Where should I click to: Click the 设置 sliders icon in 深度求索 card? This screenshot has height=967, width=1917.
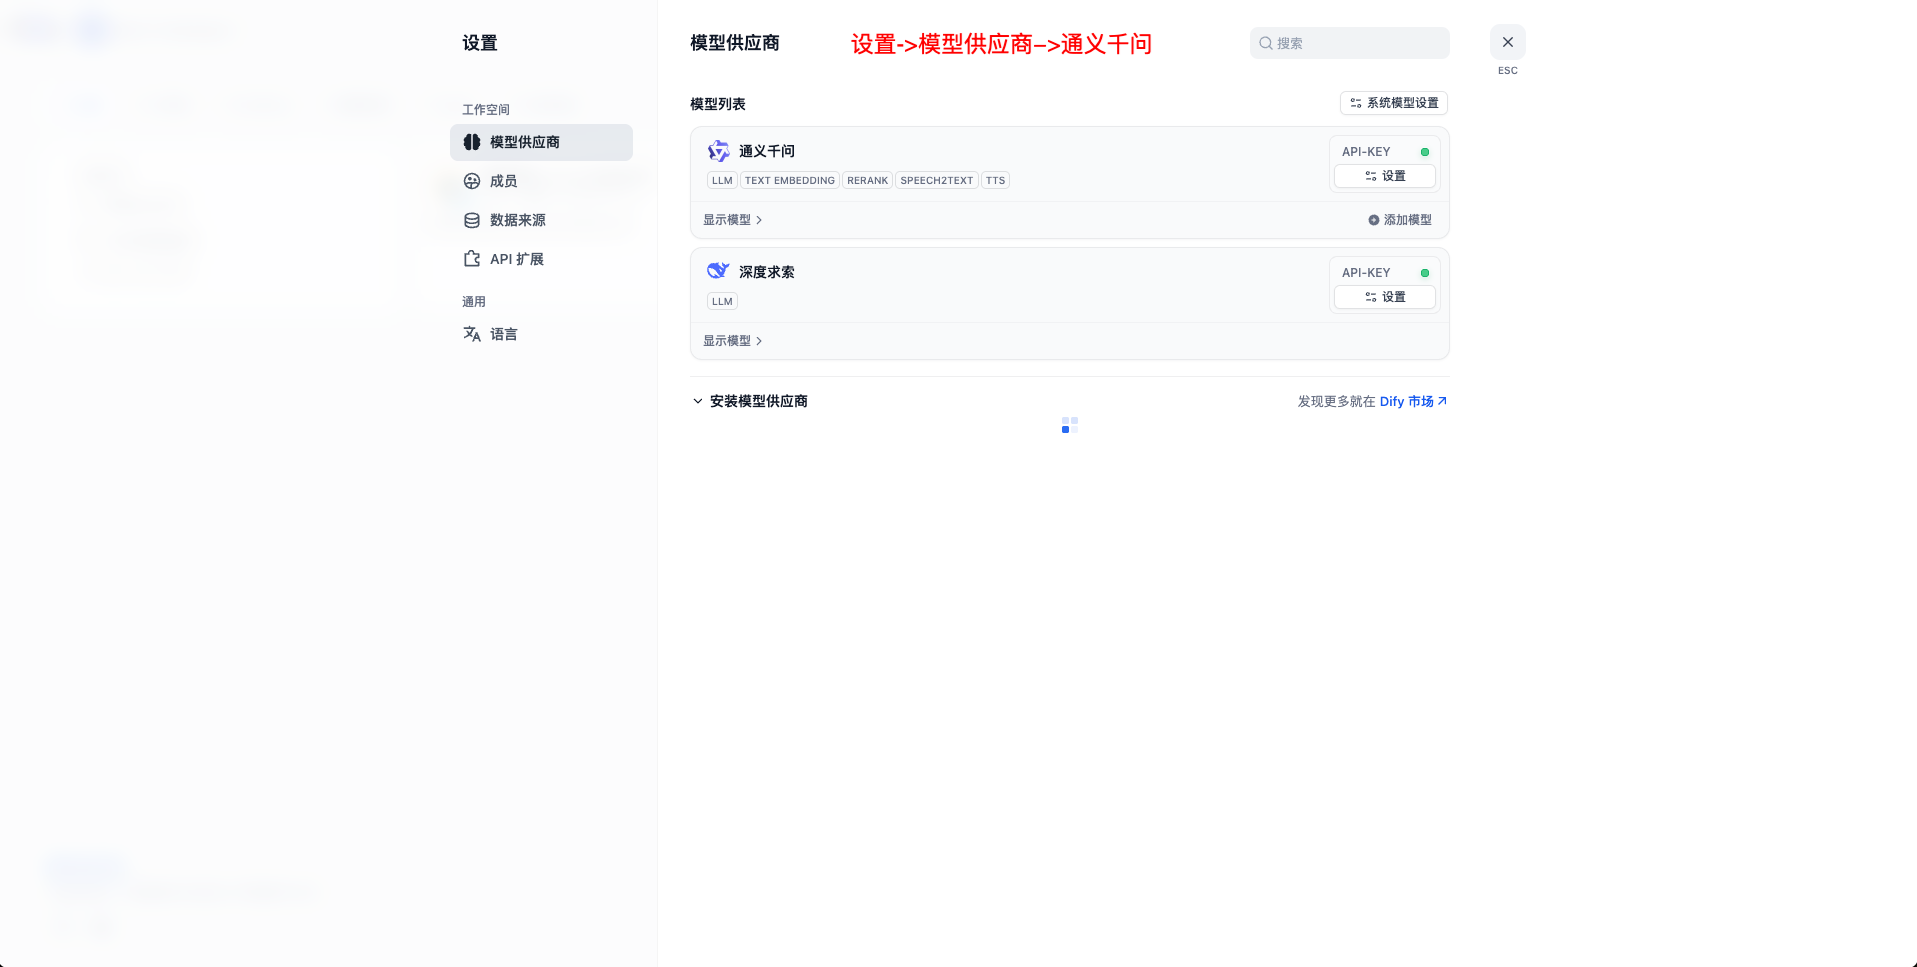[x=1371, y=297]
